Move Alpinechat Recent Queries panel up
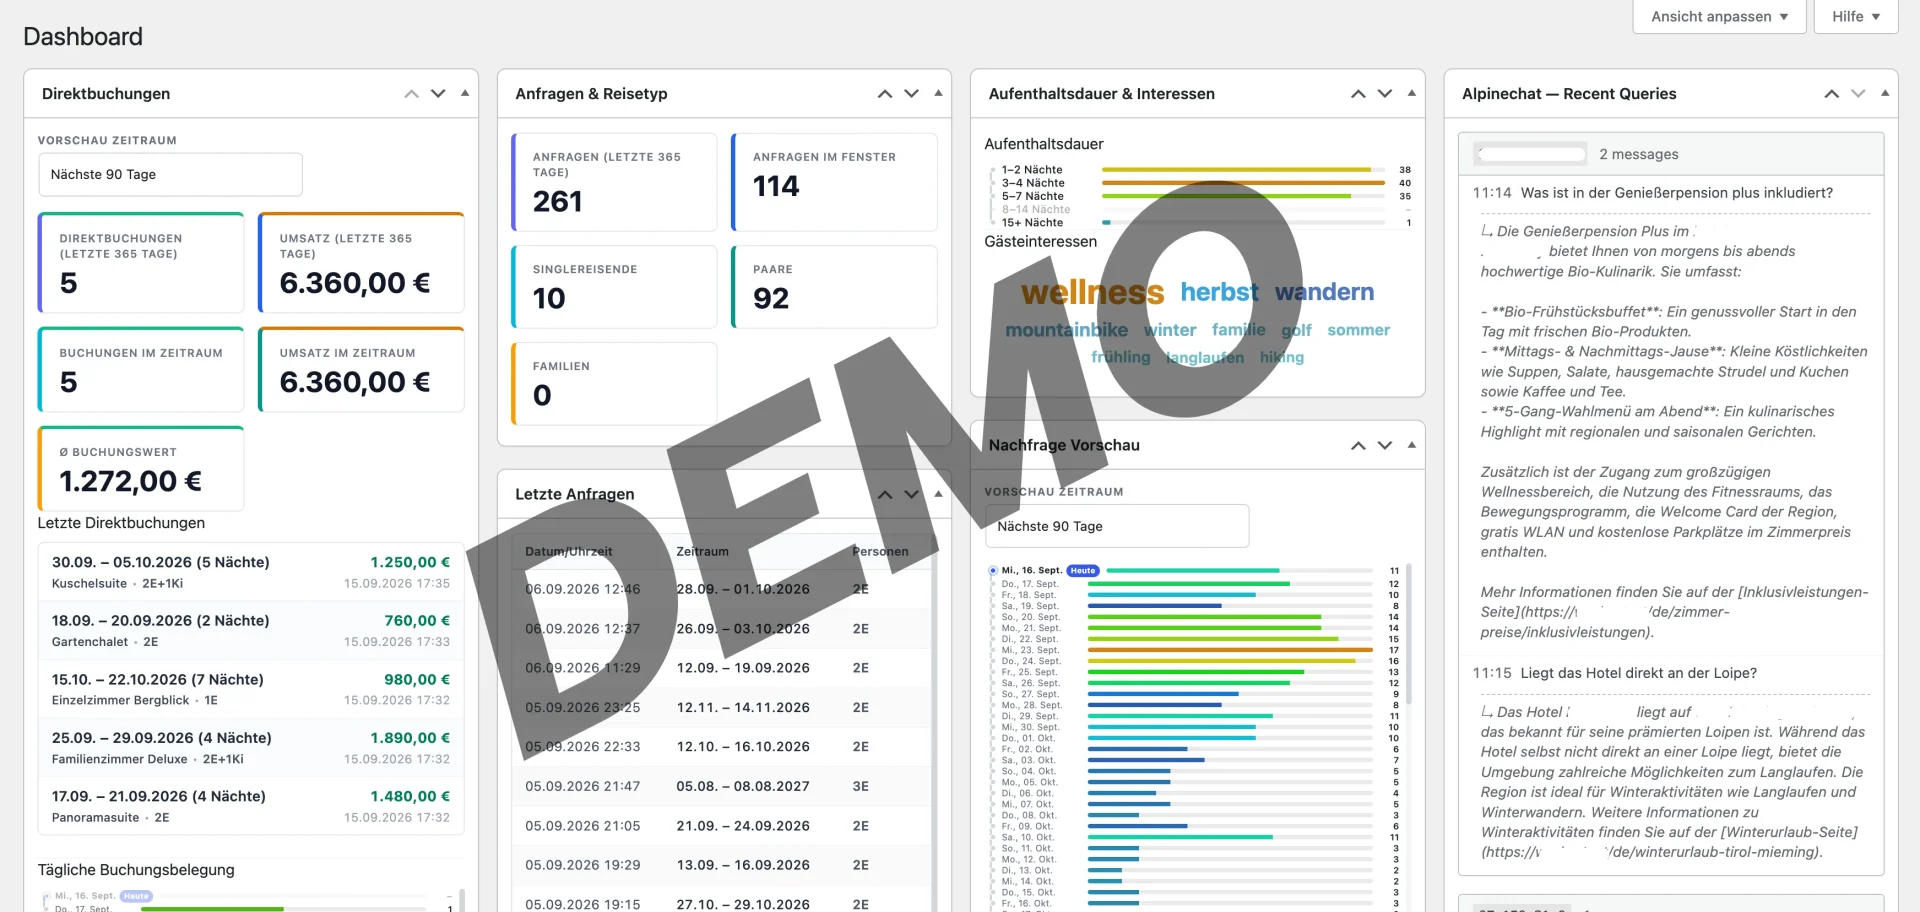Screen dimensions: 1920x912 click(x=1832, y=94)
